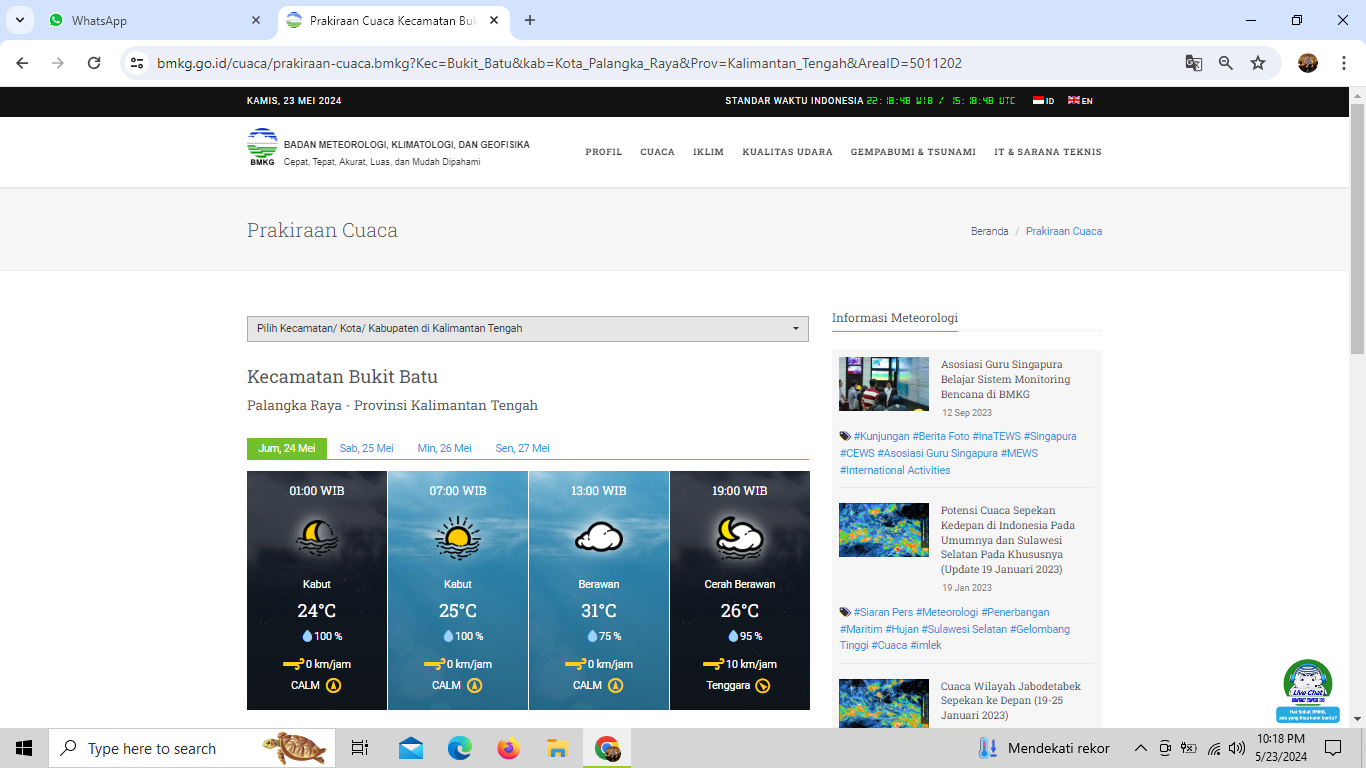Viewport: 1366px width, 768px height.
Task: Open new tab with plus button
Action: click(530, 20)
